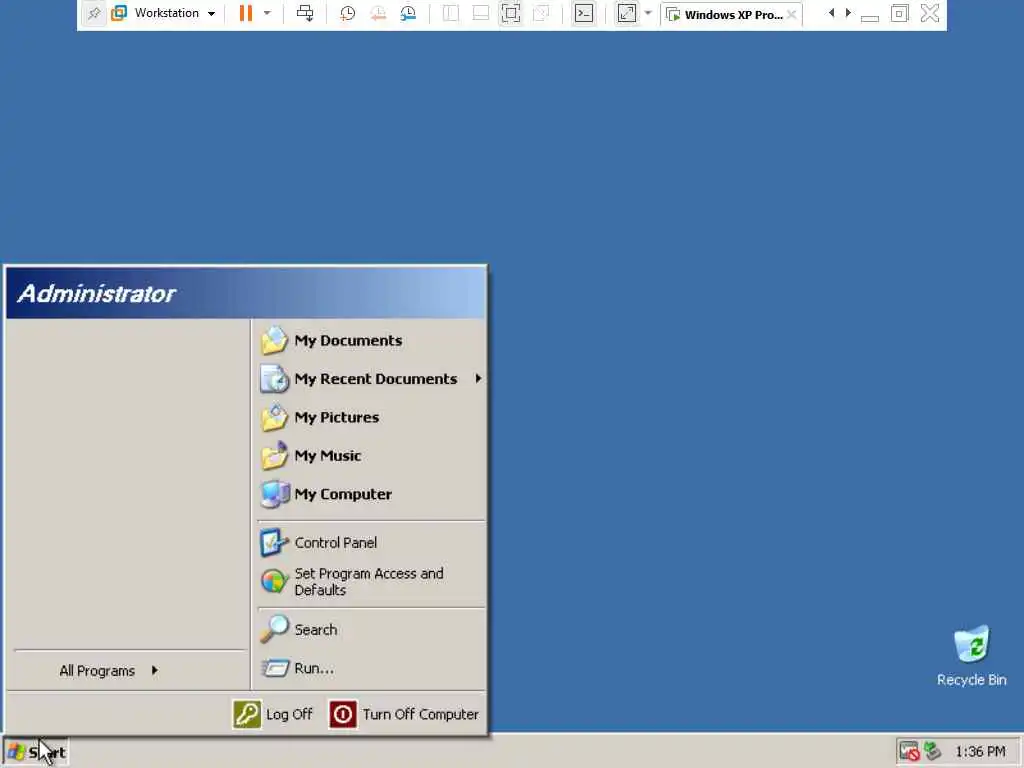The width and height of the screenshot is (1024, 768).
Task: Click the Search magnifier icon
Action: point(274,630)
